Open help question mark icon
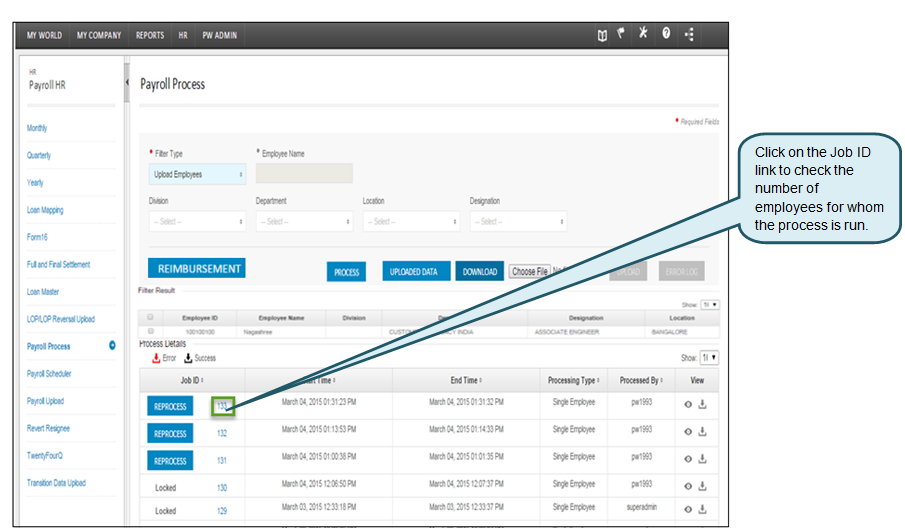905x528 pixels. coord(666,35)
